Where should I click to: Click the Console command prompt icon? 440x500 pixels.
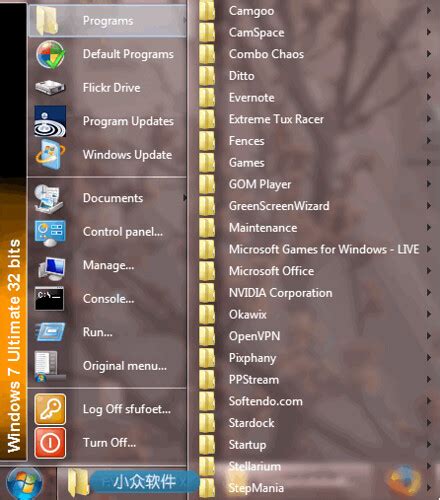[49, 299]
